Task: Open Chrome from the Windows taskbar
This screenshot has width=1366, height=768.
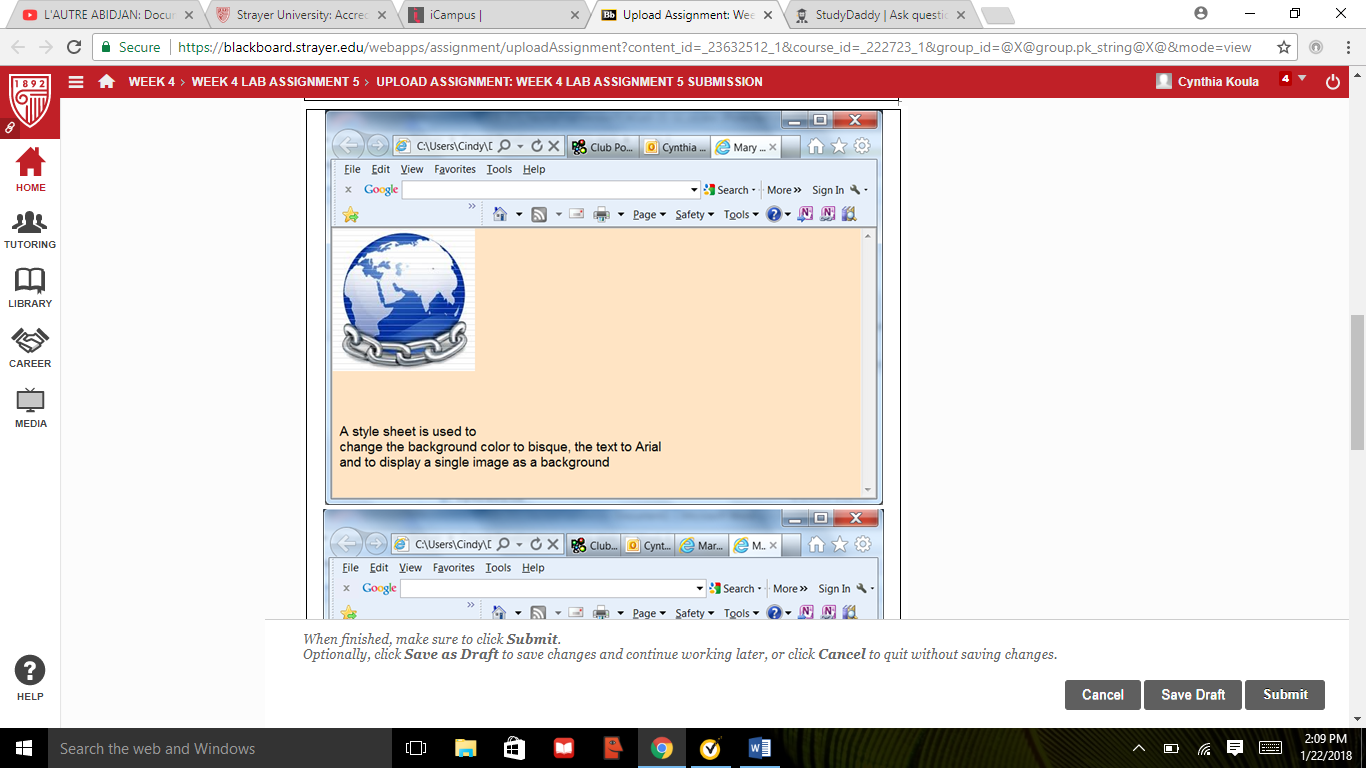Action: coord(660,747)
